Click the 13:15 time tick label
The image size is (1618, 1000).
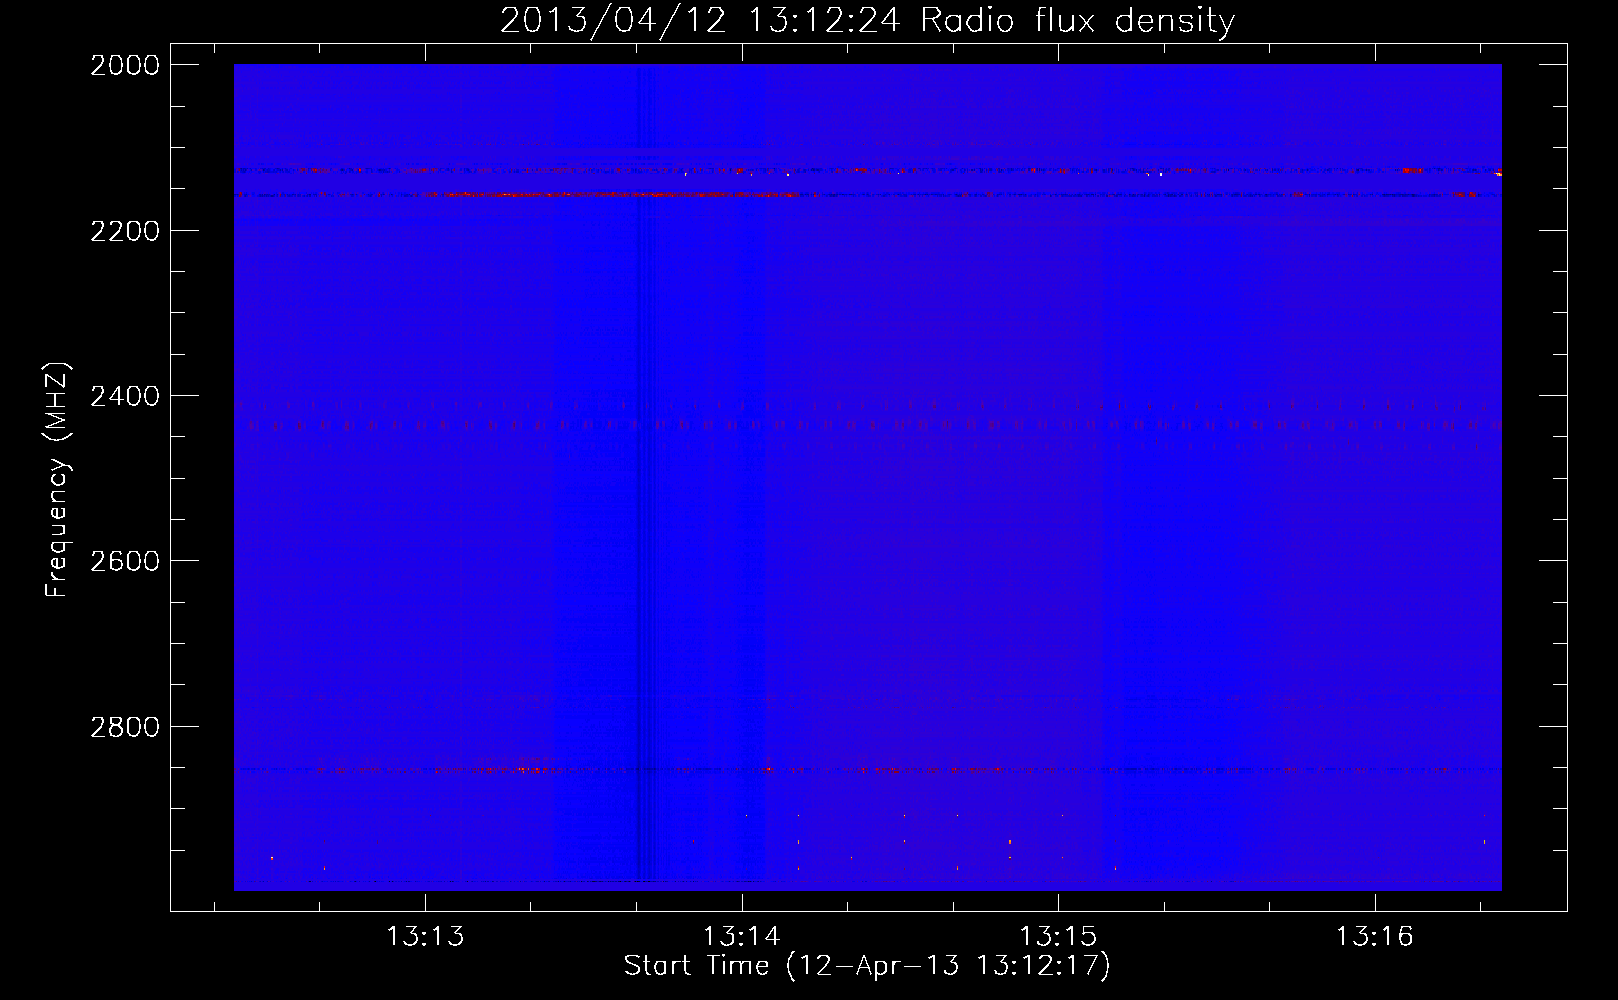[x=1058, y=936]
